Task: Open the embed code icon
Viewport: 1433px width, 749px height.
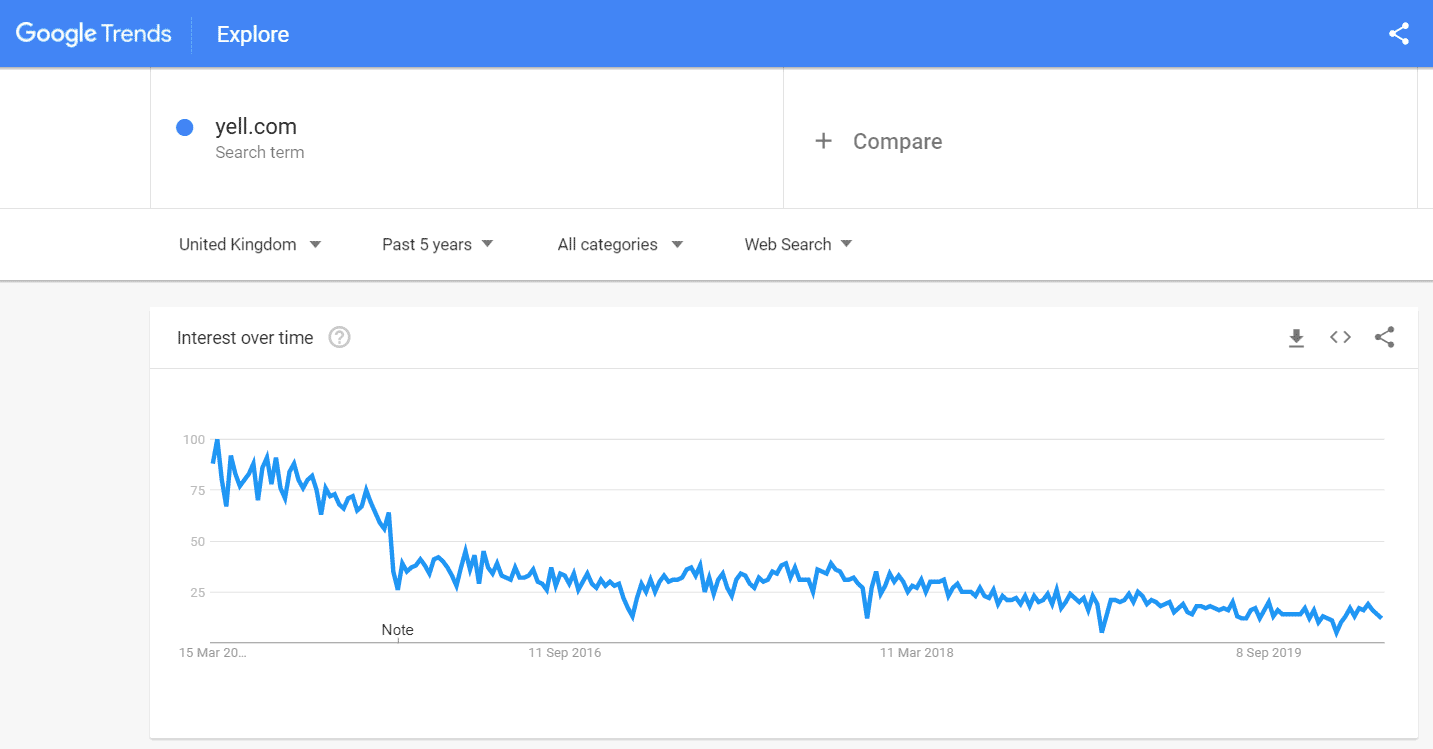Action: click(1340, 338)
